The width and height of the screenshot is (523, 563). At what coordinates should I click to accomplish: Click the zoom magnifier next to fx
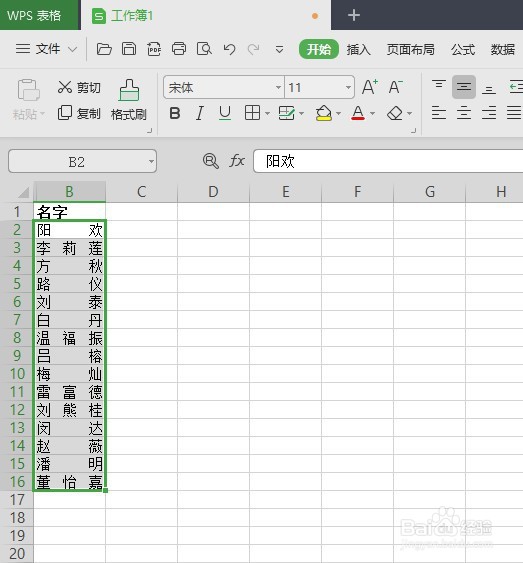211,161
